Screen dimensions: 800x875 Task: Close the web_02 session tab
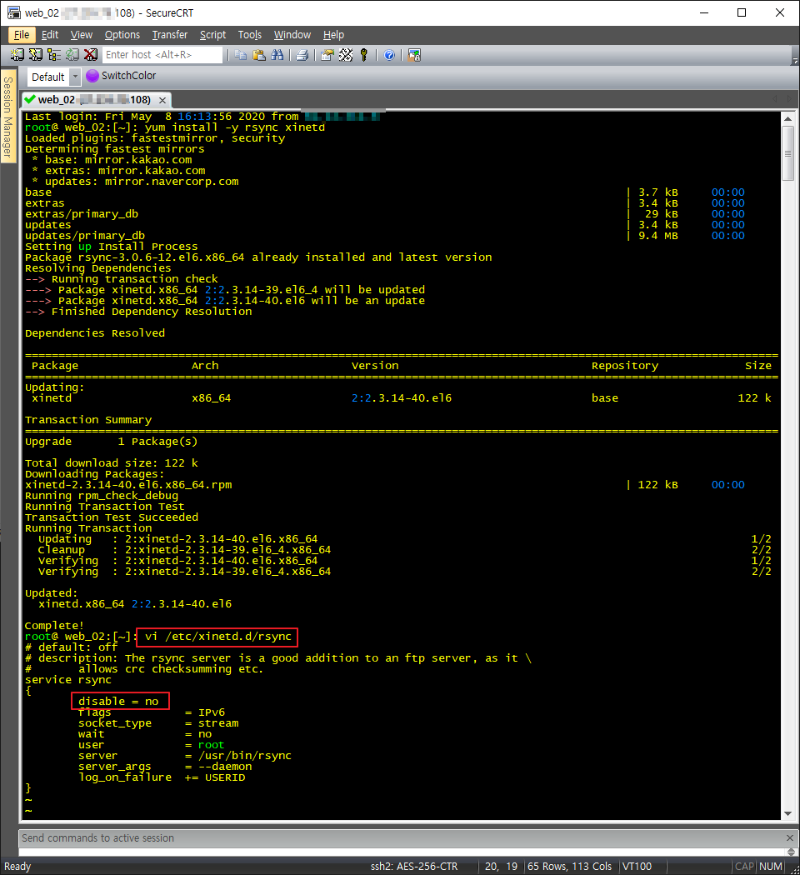coord(162,100)
